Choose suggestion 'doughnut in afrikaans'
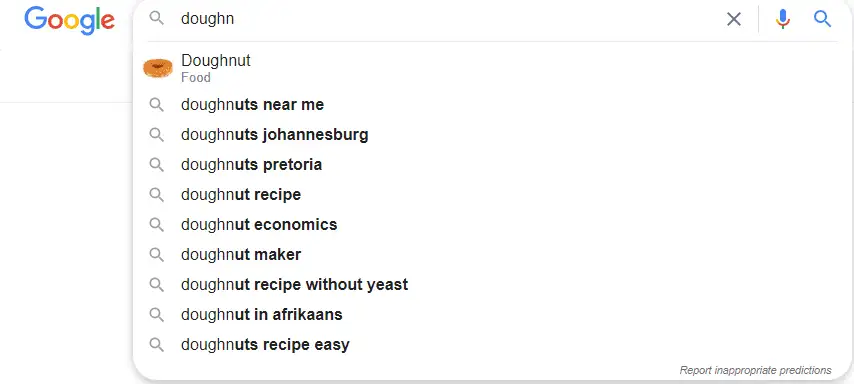Screen dimensions: 854x384 (x=492, y=314)
